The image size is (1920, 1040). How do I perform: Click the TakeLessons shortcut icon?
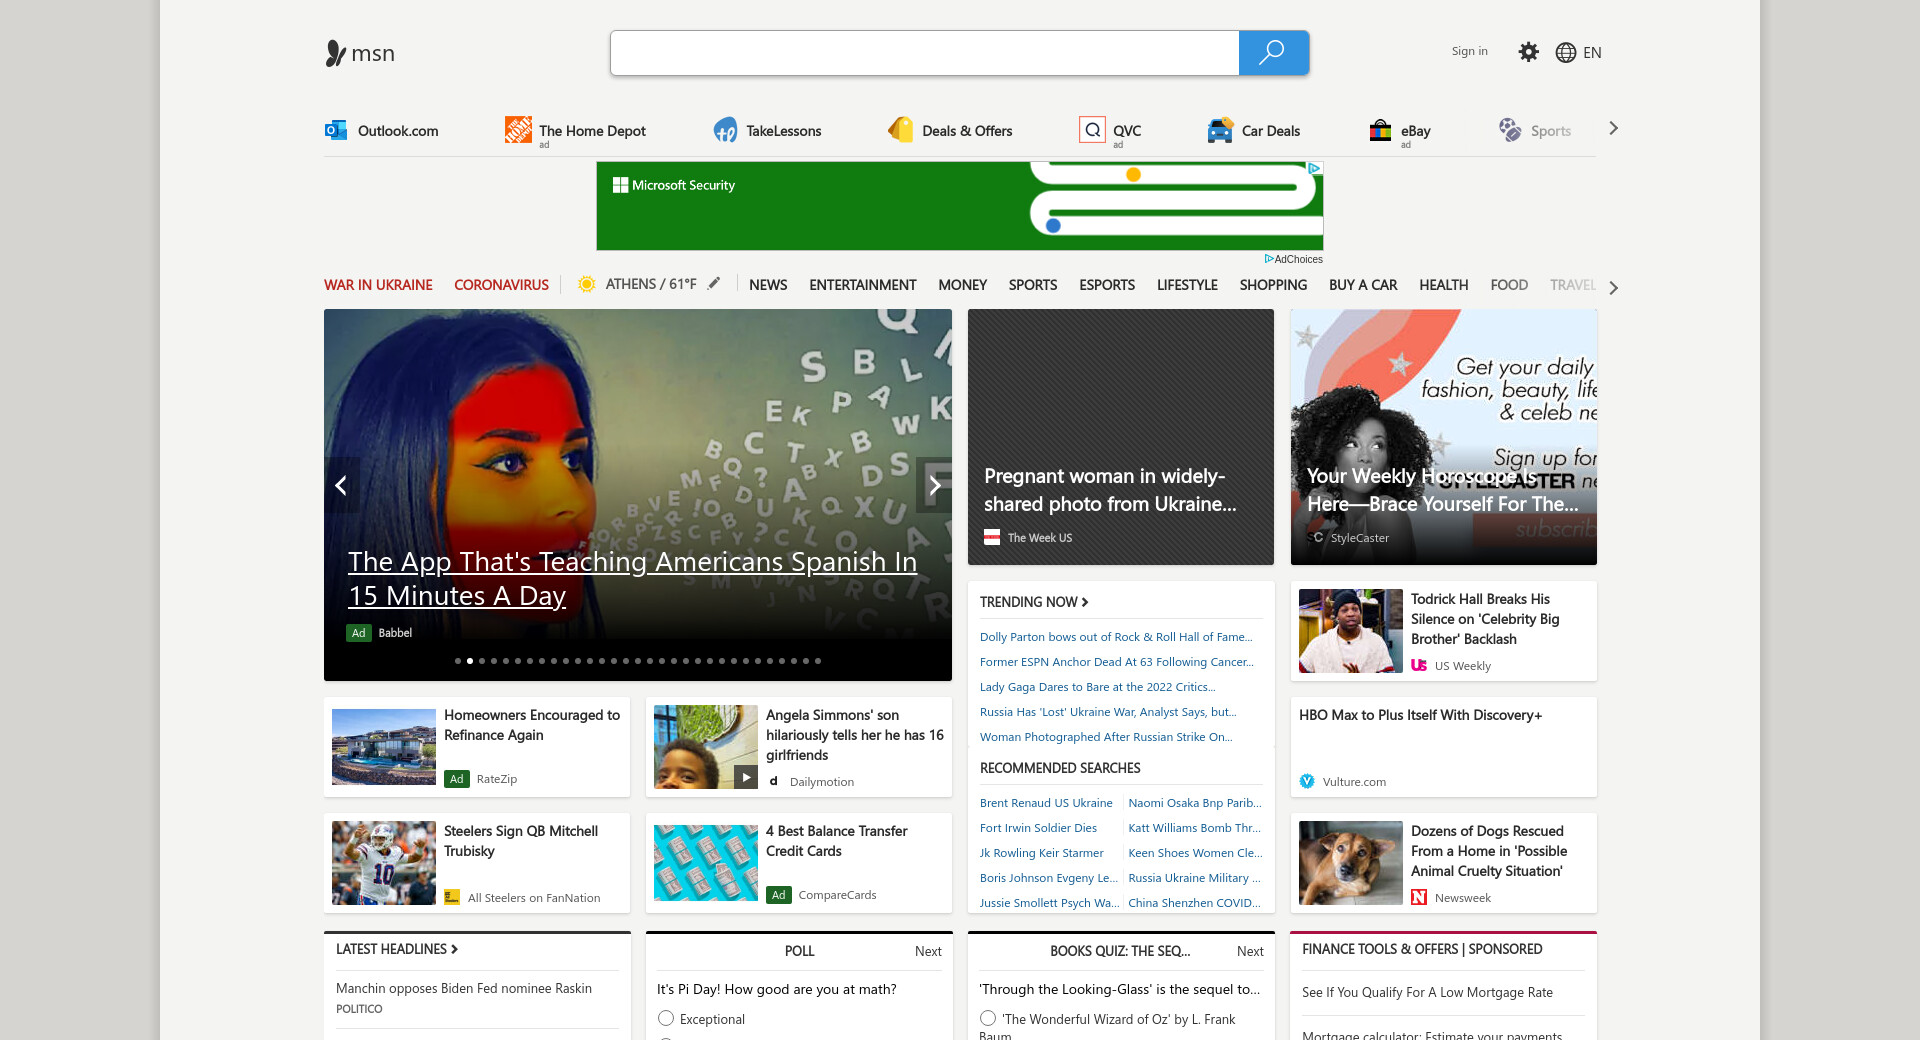(725, 130)
